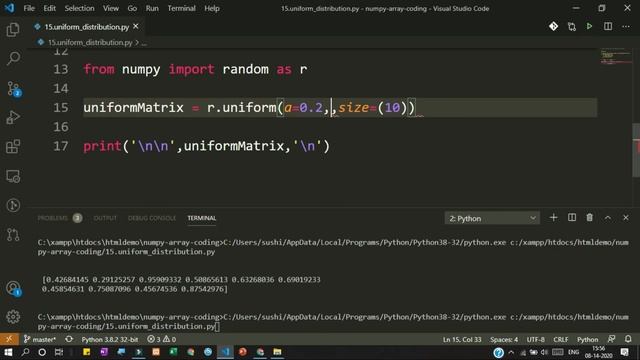Open notifications bell in status bar
The width and height of the screenshot is (640, 360).
coord(628,339)
